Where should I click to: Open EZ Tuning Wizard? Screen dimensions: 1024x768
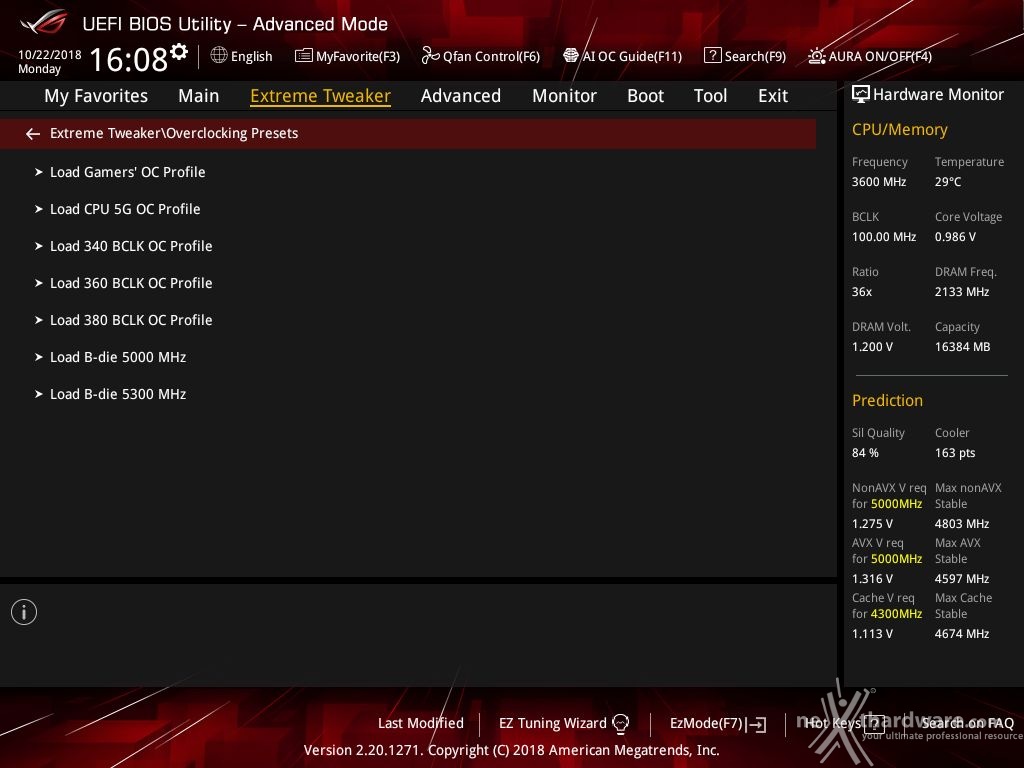pos(553,724)
